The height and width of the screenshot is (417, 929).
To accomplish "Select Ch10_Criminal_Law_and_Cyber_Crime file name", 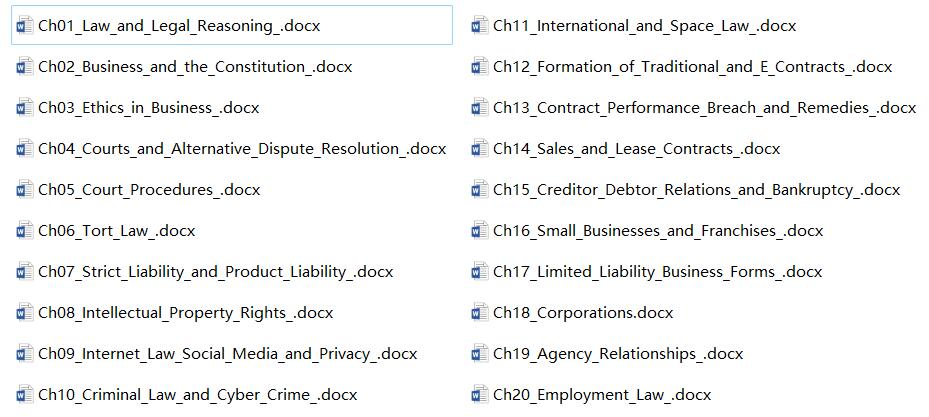I will [x=198, y=394].
